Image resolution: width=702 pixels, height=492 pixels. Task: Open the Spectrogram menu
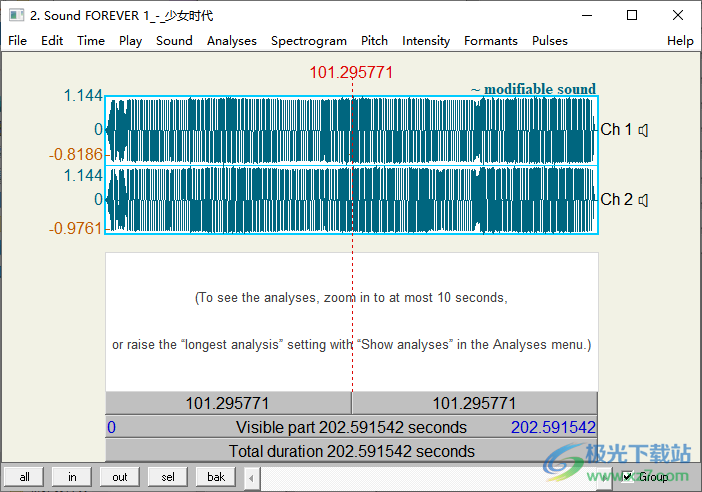click(x=308, y=41)
